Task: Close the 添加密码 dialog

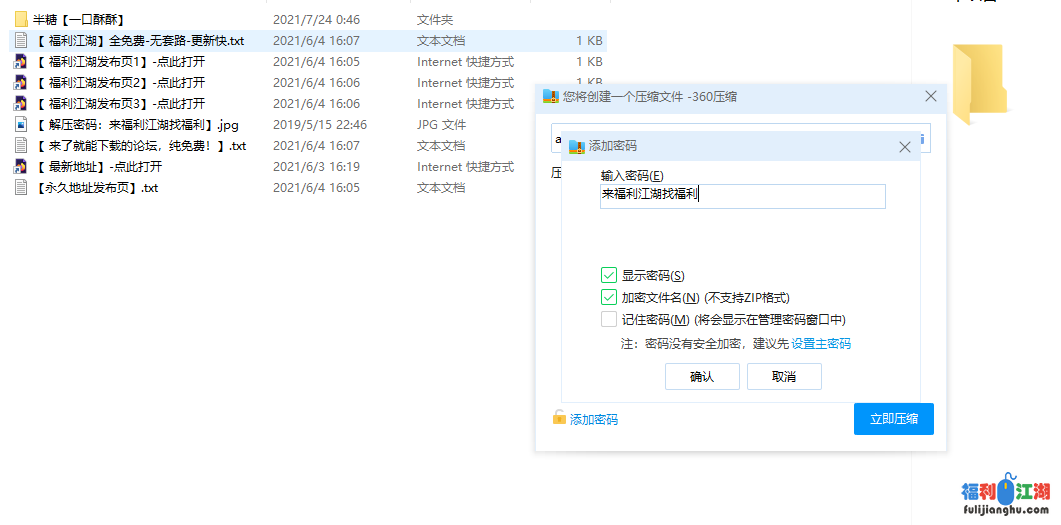Action: pos(905,146)
